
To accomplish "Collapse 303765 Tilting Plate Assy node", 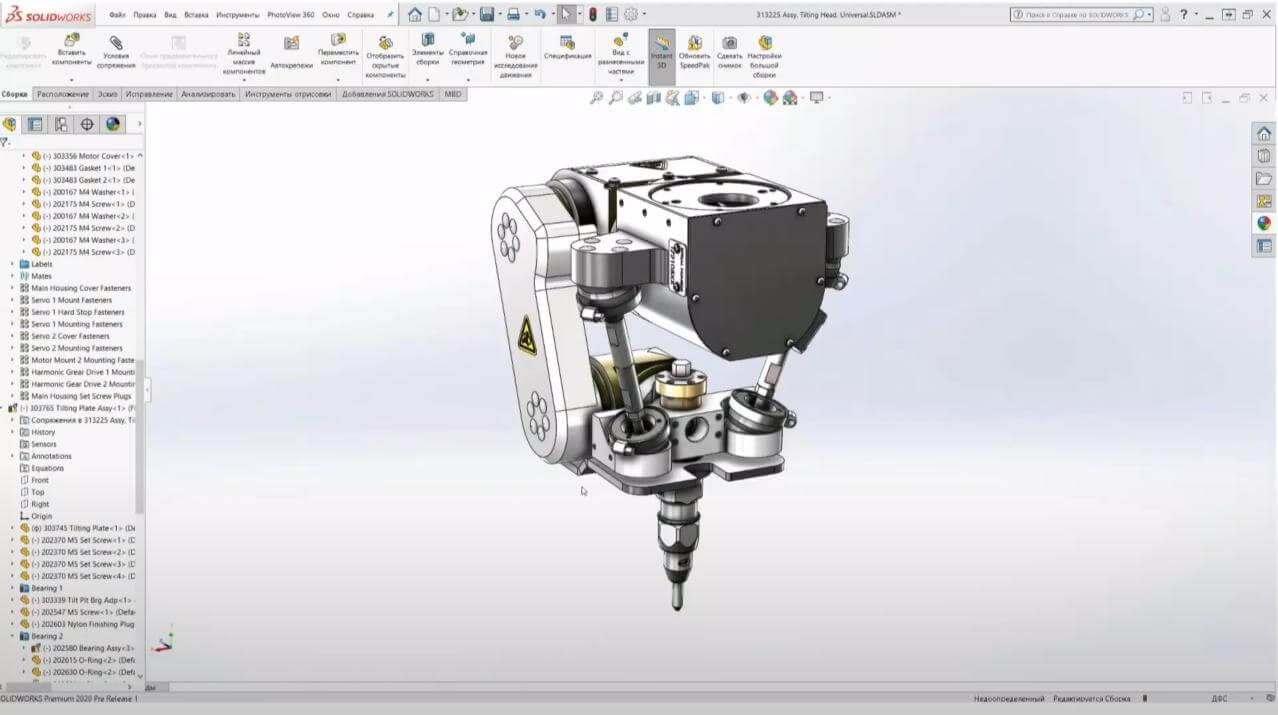I will 4,408.
